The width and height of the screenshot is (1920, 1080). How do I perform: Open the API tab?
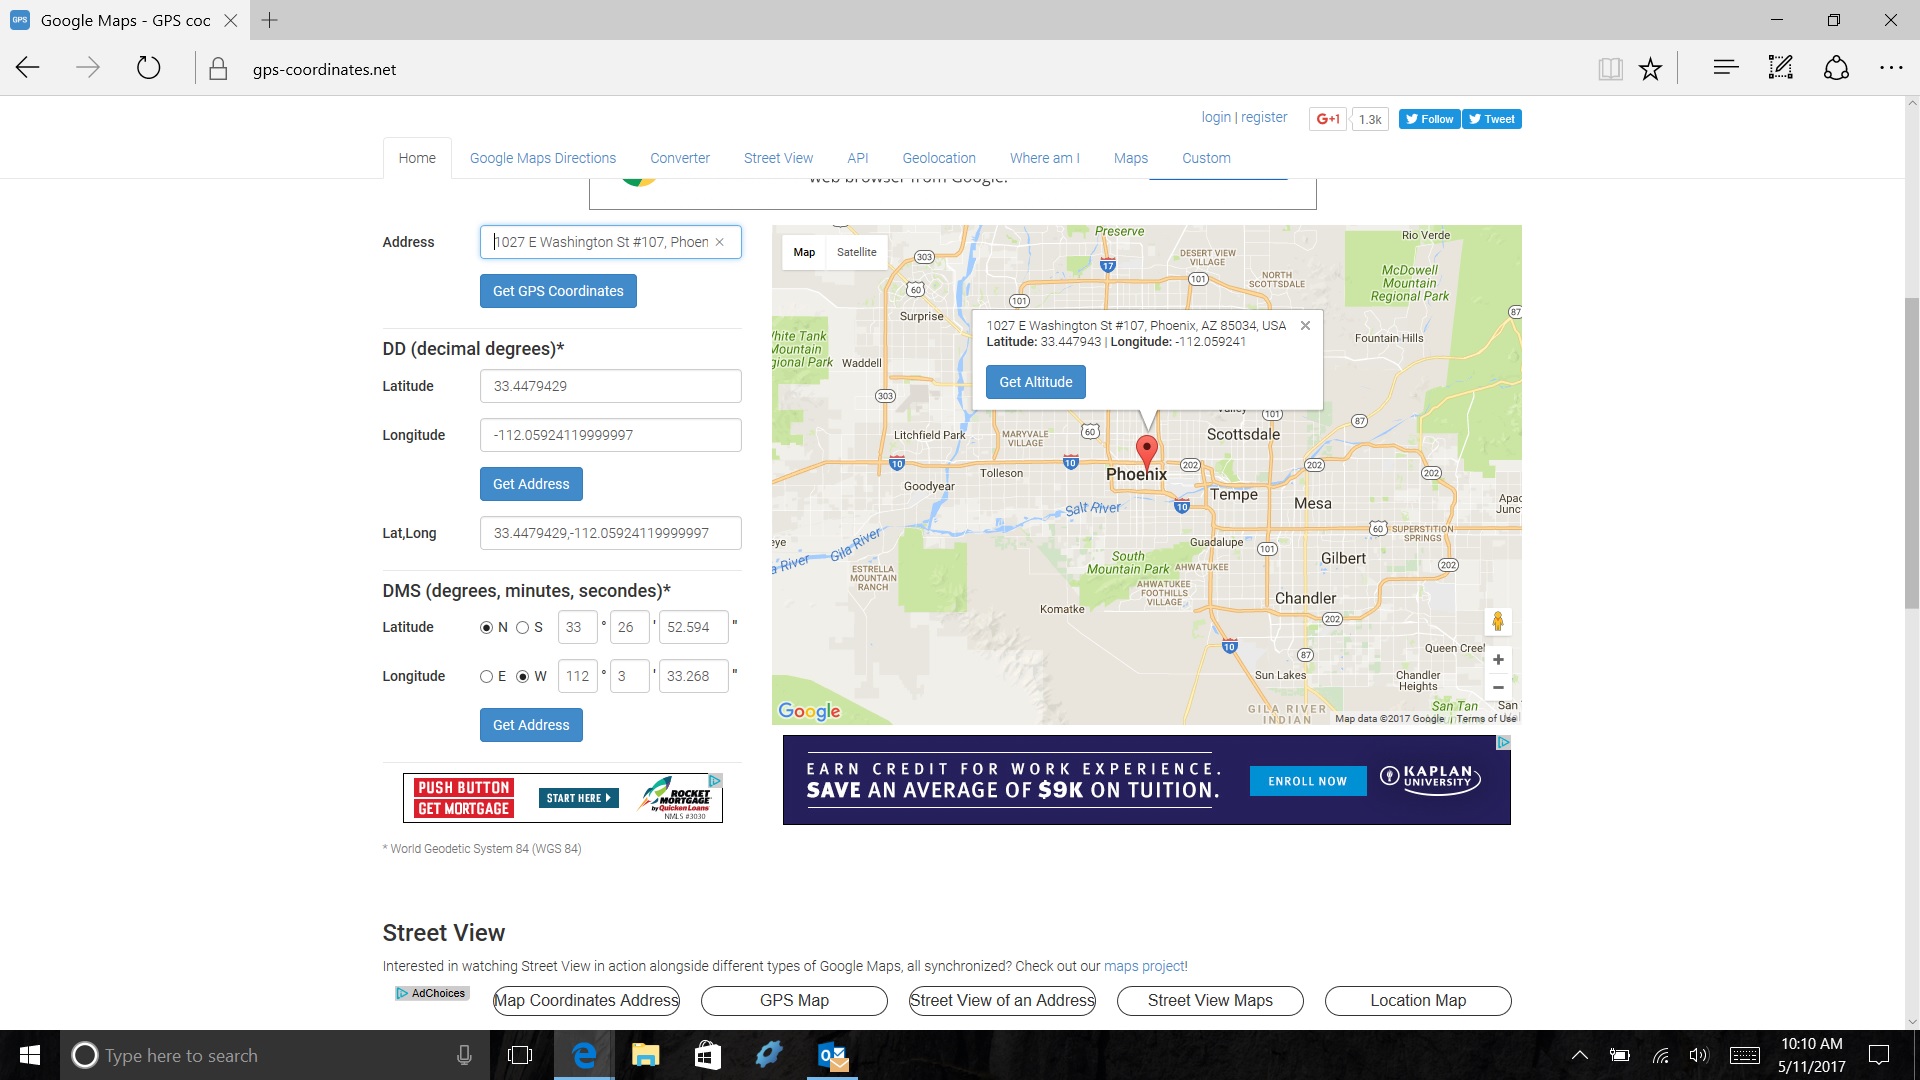858,158
